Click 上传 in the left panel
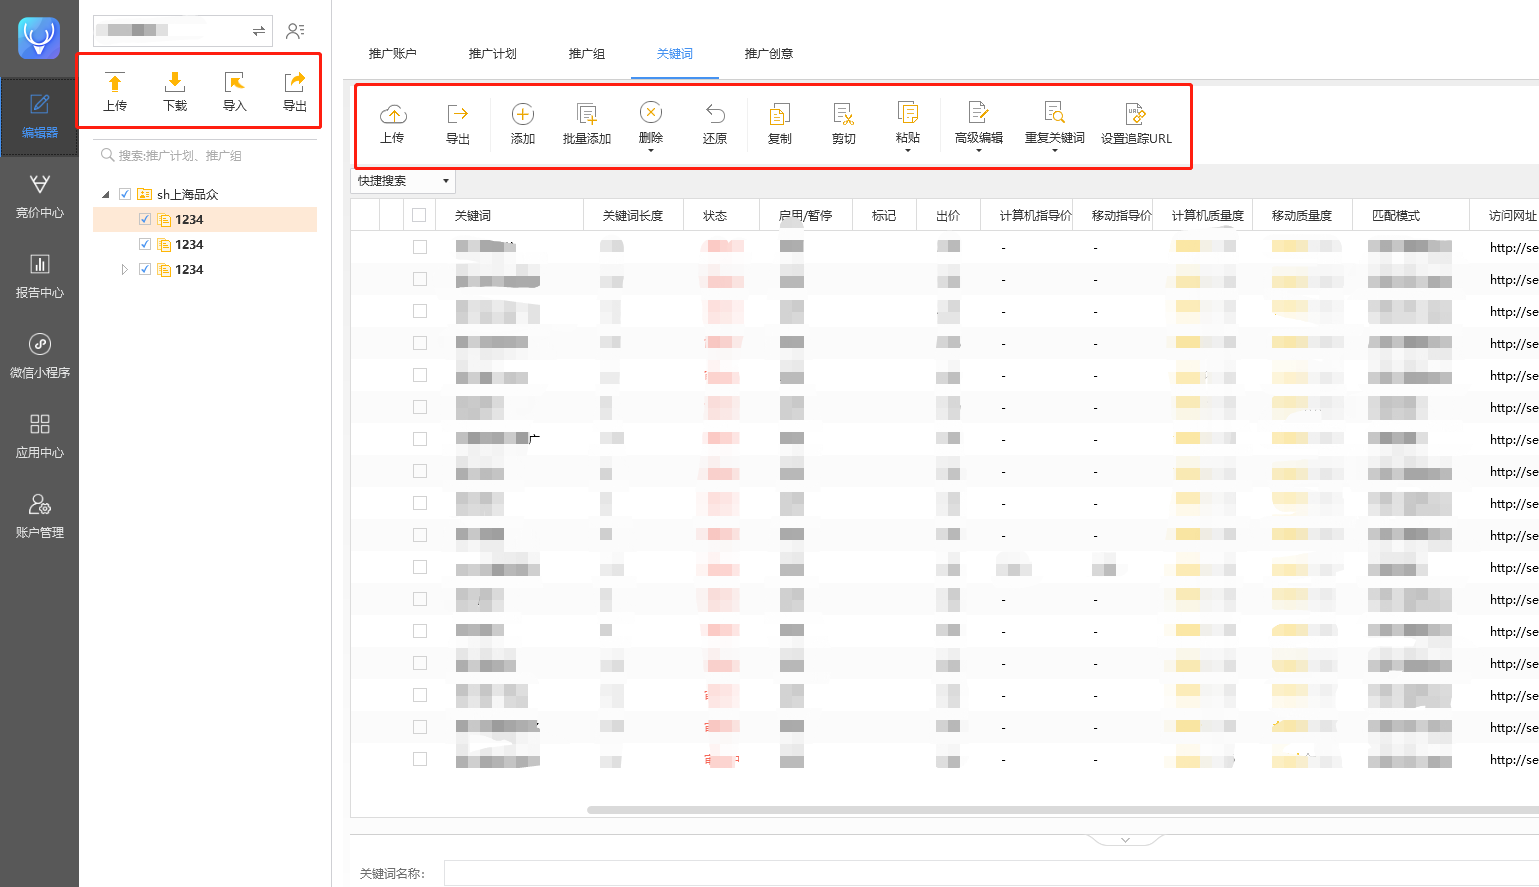 (115, 91)
